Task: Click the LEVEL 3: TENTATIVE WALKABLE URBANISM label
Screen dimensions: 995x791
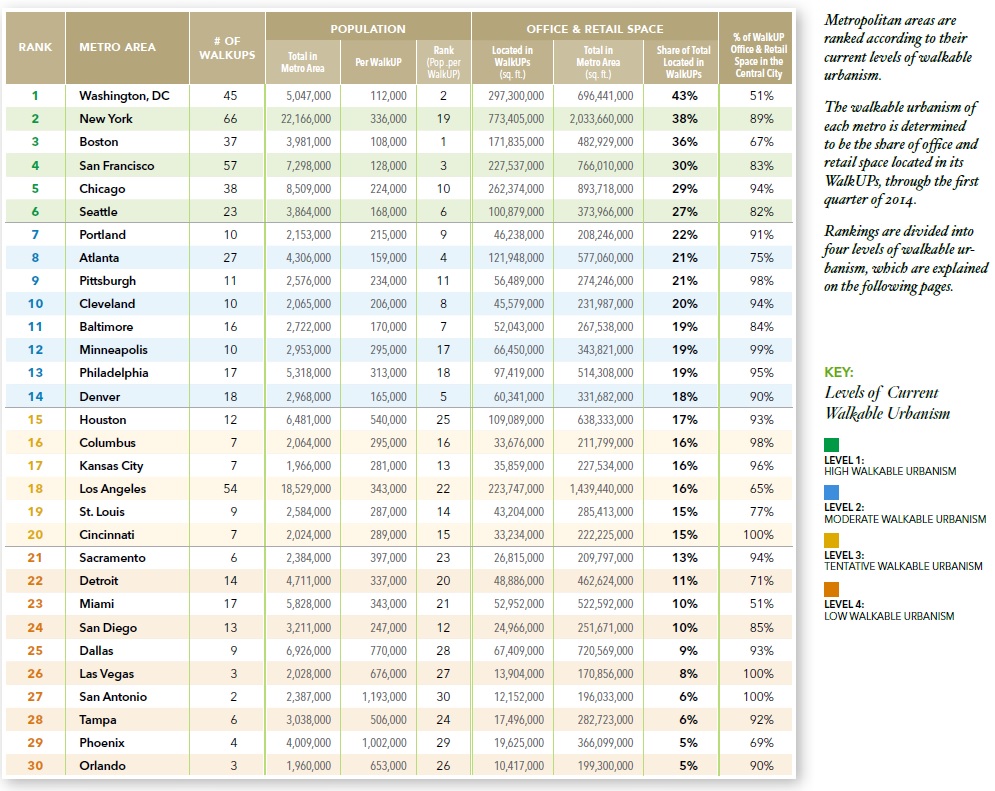Action: click(904, 561)
